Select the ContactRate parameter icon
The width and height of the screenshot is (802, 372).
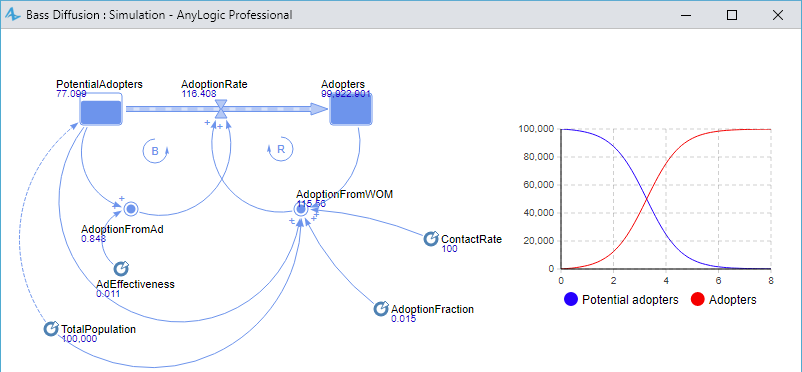click(431, 238)
